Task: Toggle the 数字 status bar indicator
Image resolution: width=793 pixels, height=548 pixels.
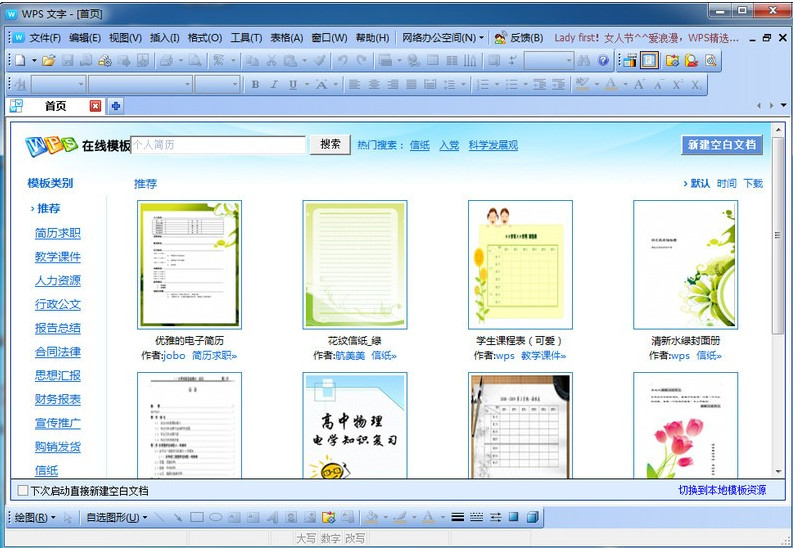Action: (330, 538)
